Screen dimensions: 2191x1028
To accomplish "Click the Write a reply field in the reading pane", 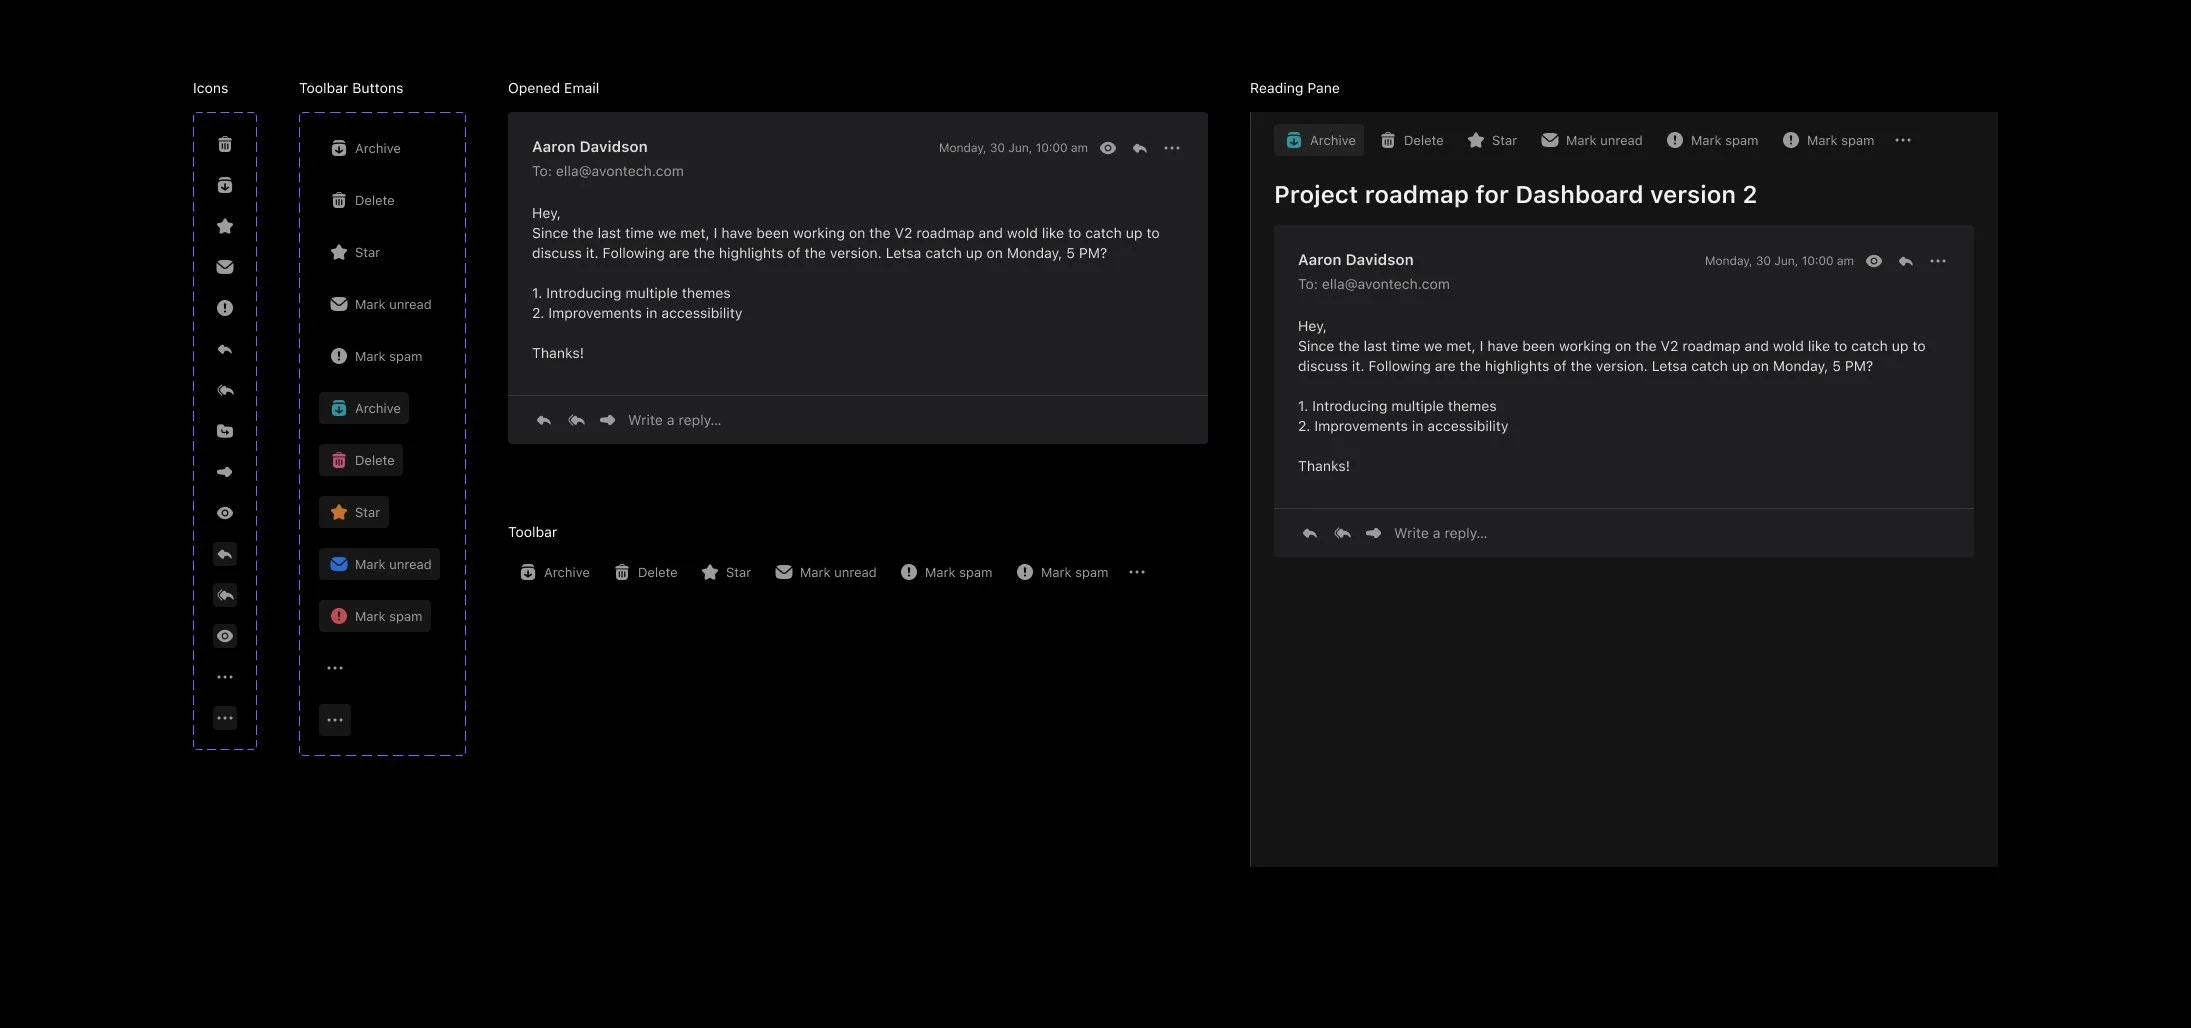I will click(1439, 532).
